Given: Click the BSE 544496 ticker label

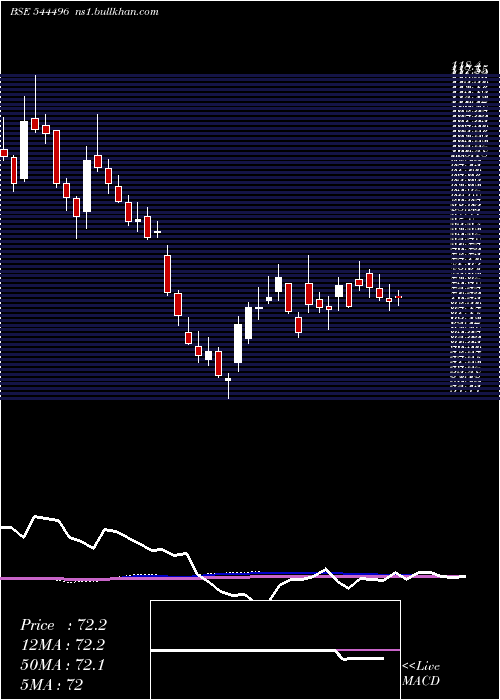Looking at the screenshot, I should click(x=39, y=12).
